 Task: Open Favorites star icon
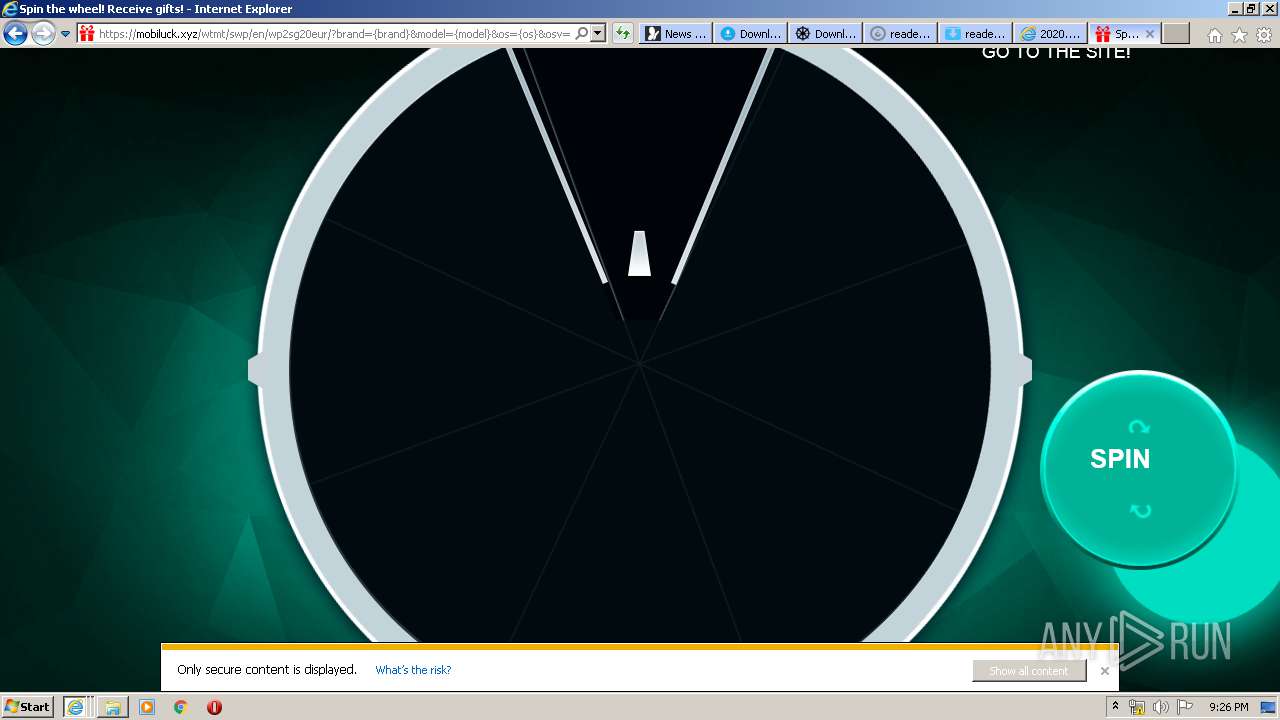(x=1239, y=35)
